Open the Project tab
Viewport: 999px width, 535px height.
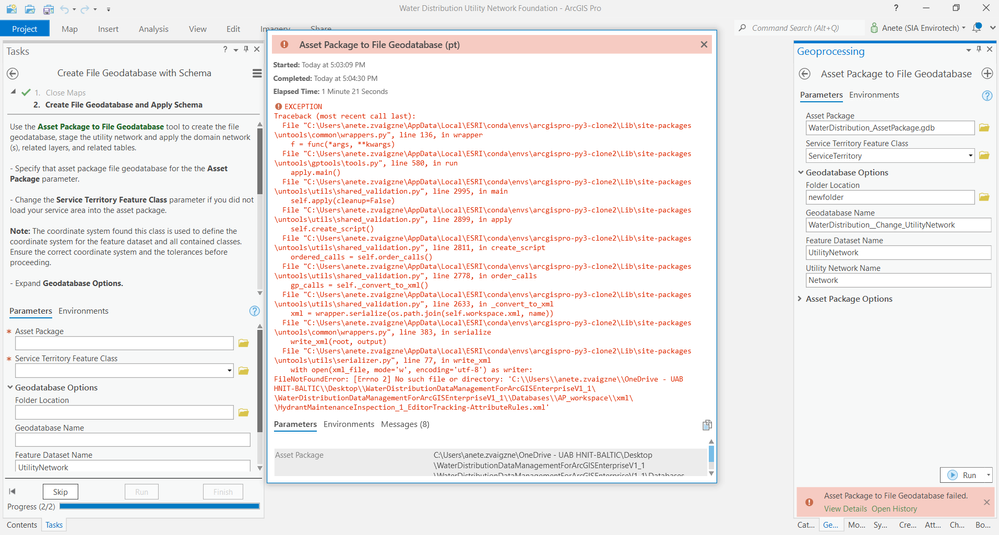pos(24,29)
